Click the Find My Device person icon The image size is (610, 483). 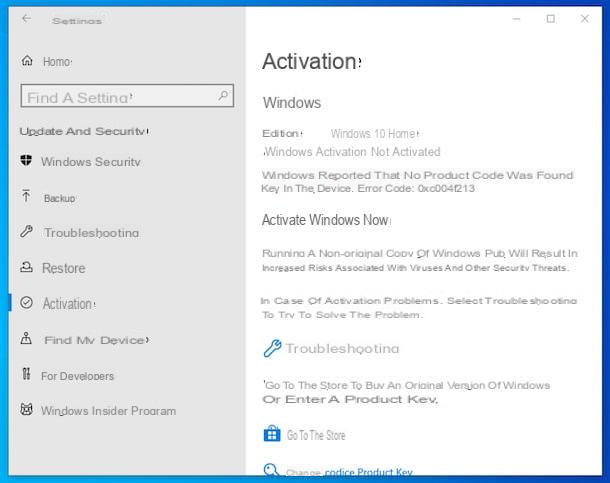pyautogui.click(x=26, y=338)
